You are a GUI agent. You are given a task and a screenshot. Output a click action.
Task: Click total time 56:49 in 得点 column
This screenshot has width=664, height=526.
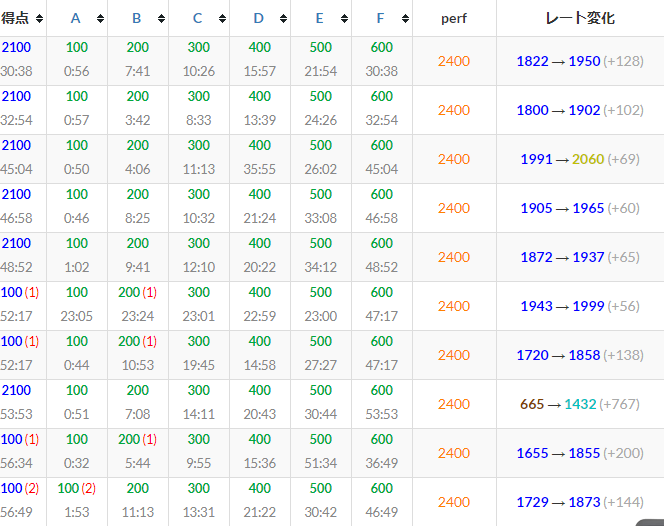16,512
